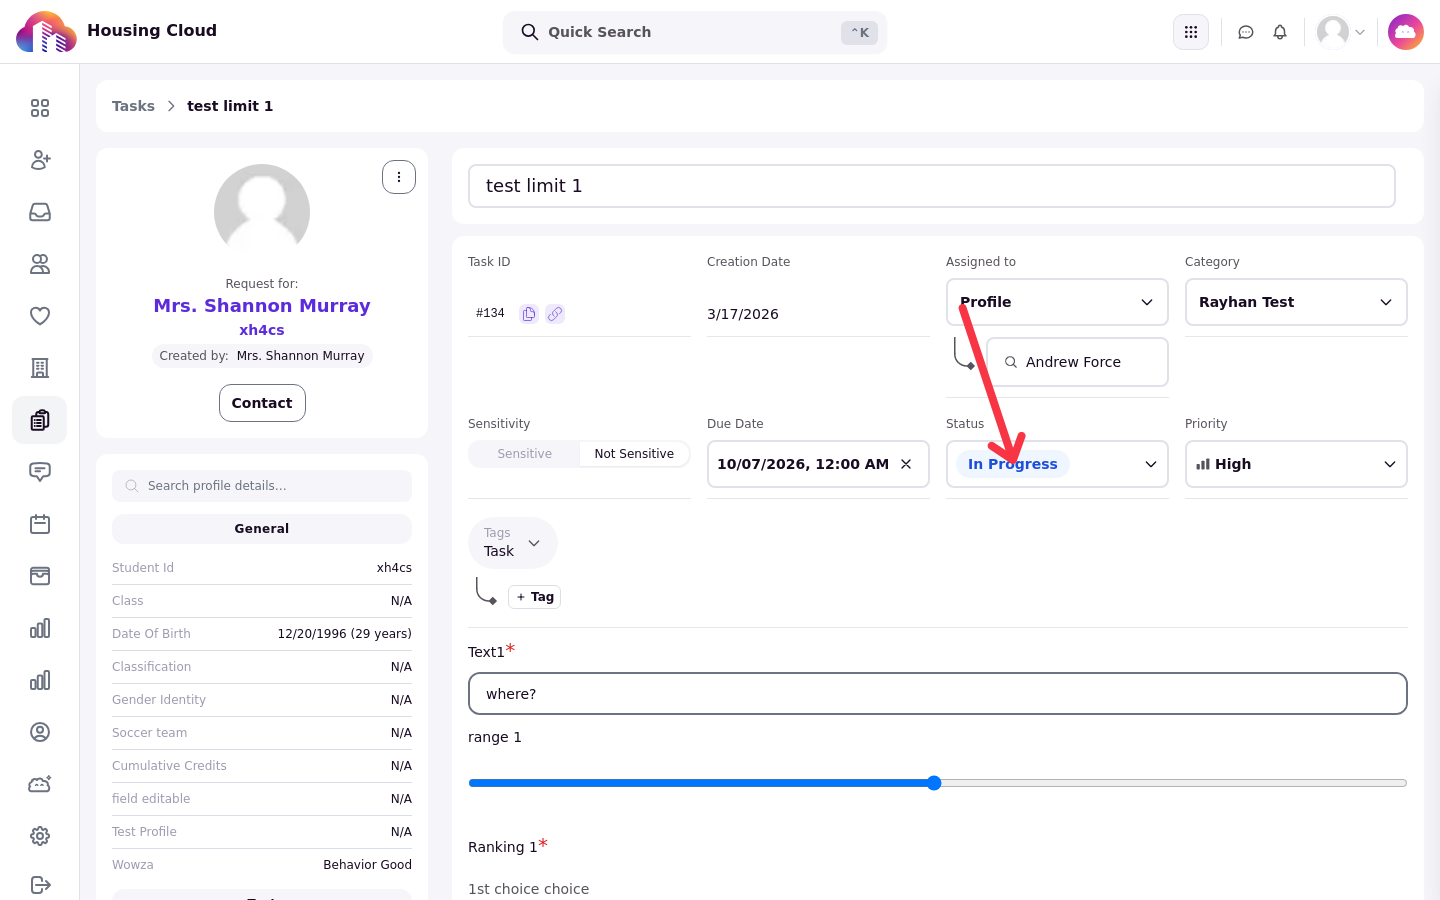Image resolution: width=1440 pixels, height=900 pixels.
Task: Copy task ID #134 with copy icon
Action: [x=529, y=314]
